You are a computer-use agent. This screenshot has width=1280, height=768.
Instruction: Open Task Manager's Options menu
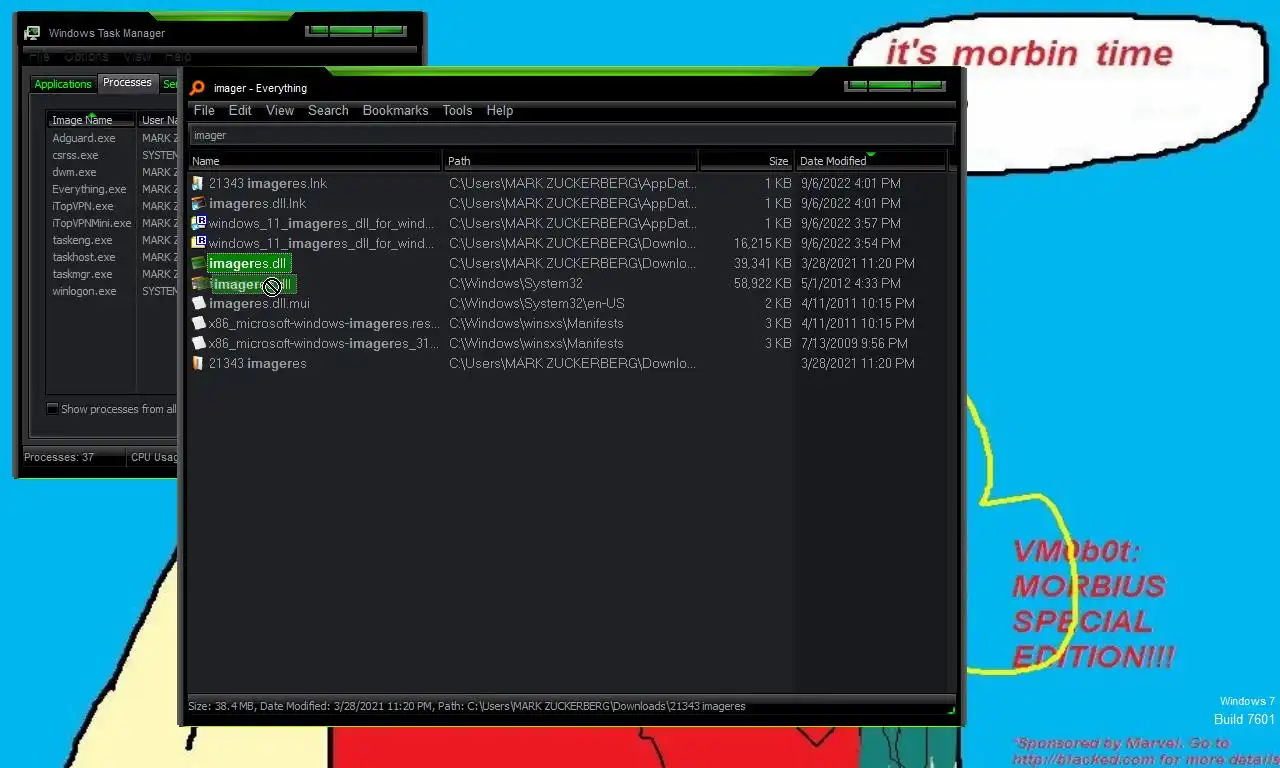tap(86, 57)
